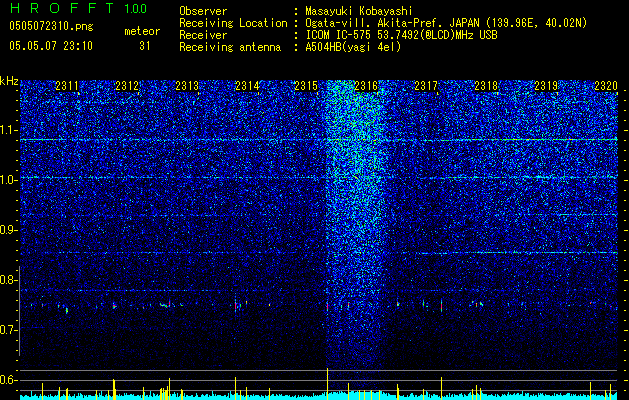Select the filename 0505072310.png
This screenshot has width=629, height=400.
(51, 26)
